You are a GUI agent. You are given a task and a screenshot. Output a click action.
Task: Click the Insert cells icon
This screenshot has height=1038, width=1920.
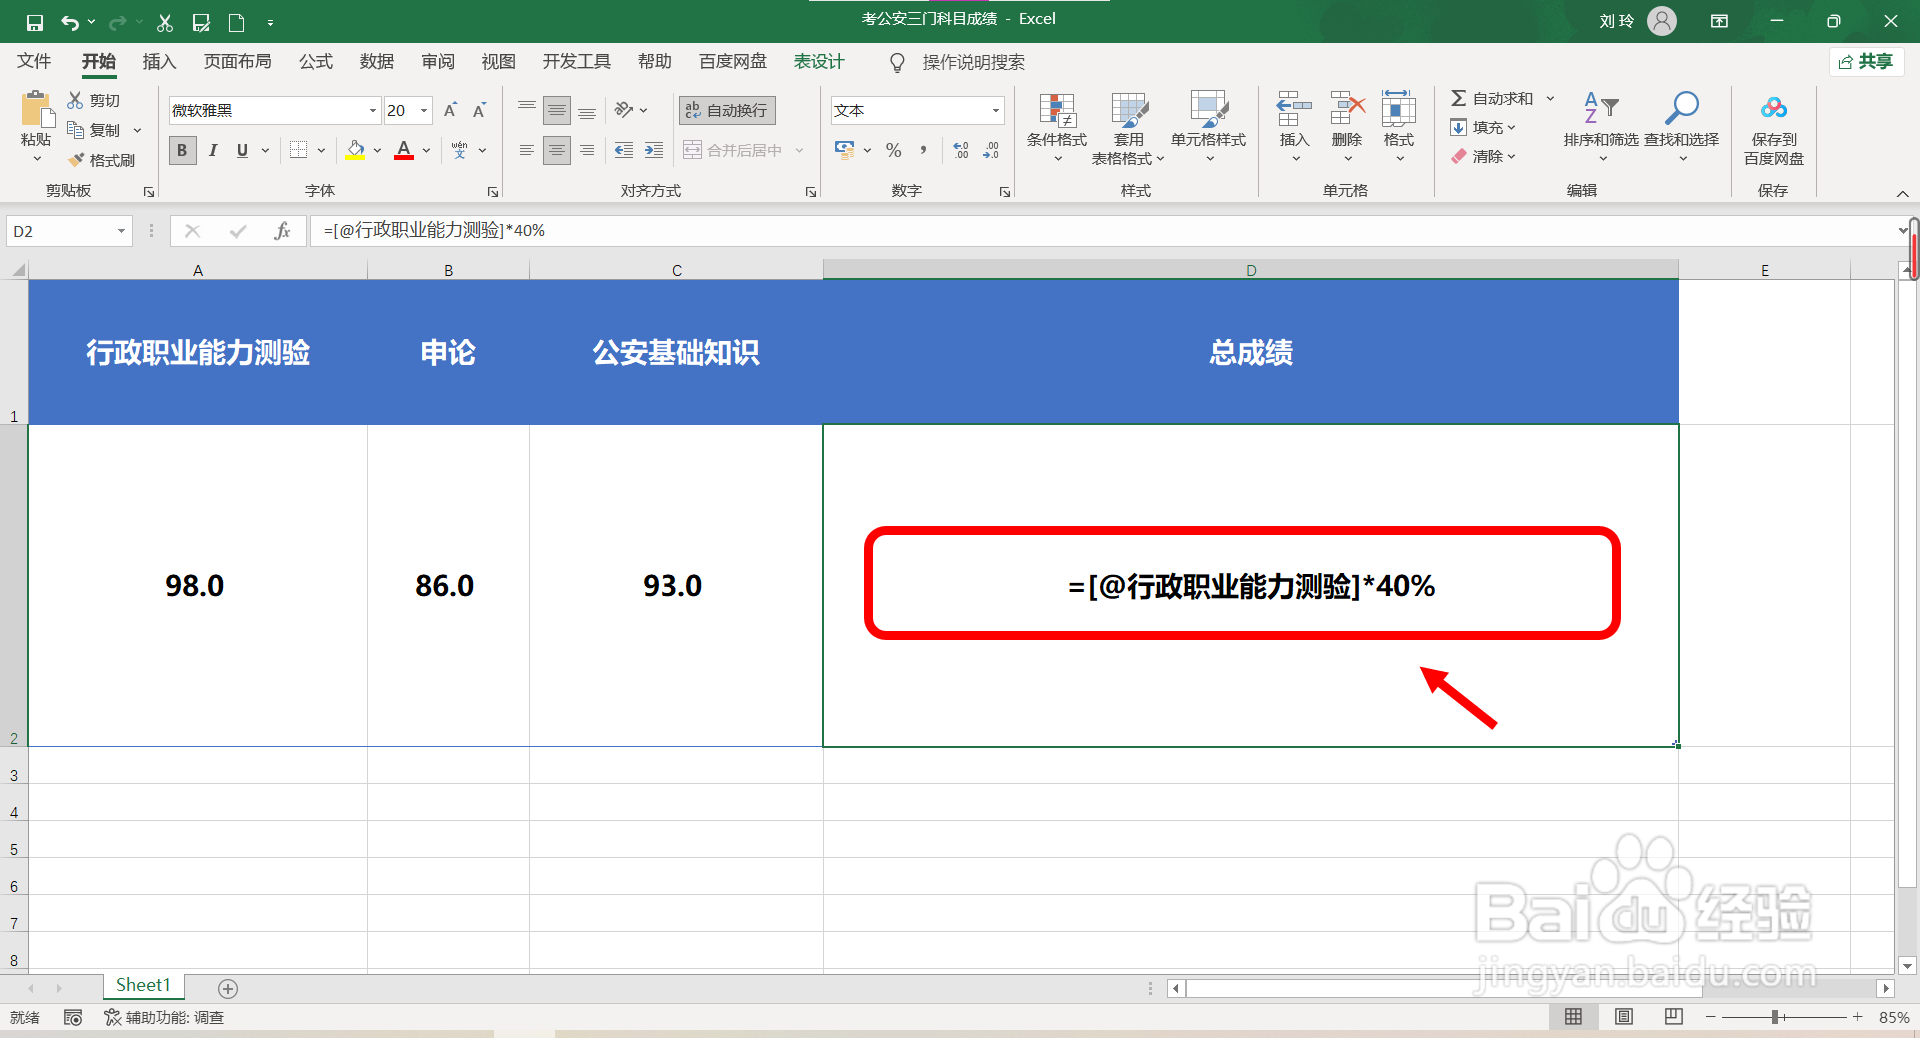point(1294,108)
